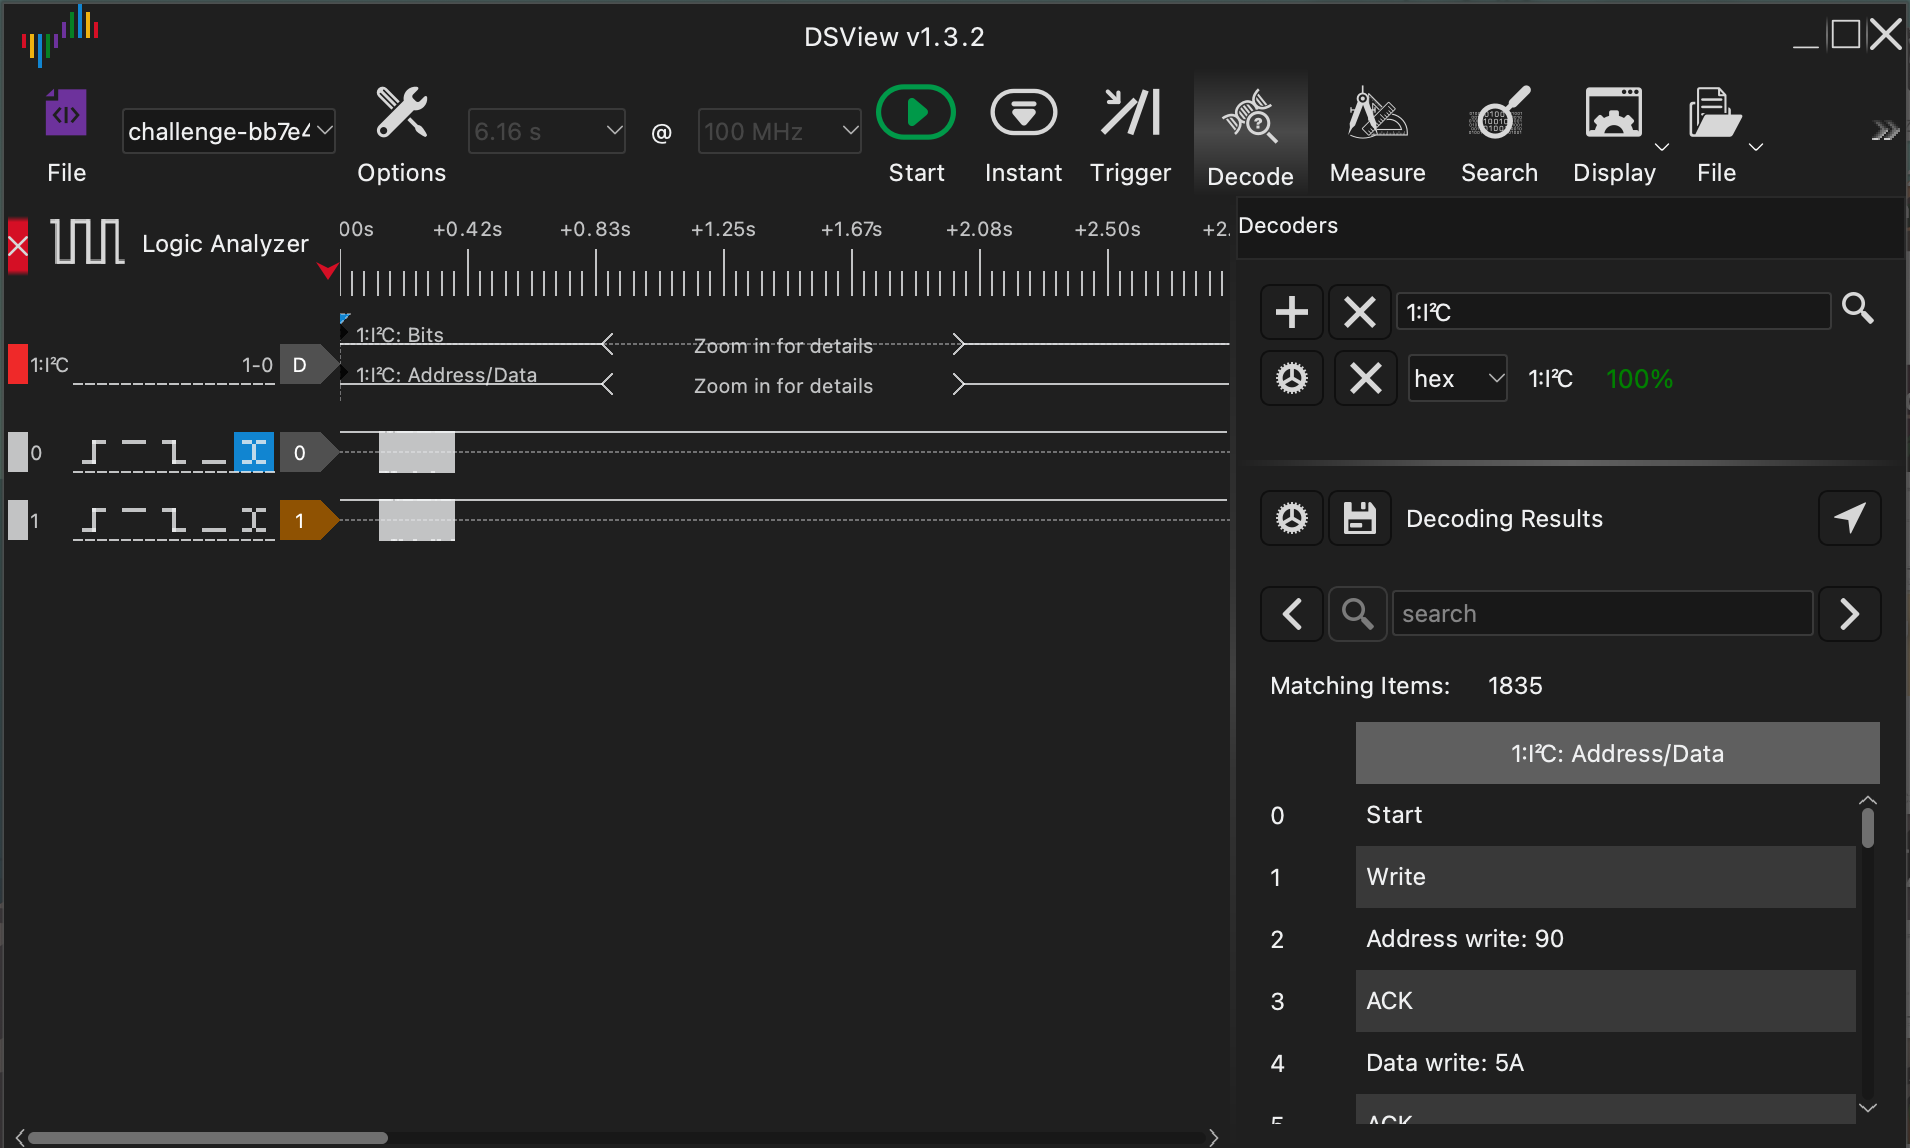
Task: Open the Search tool in toolbar
Action: tap(1499, 112)
